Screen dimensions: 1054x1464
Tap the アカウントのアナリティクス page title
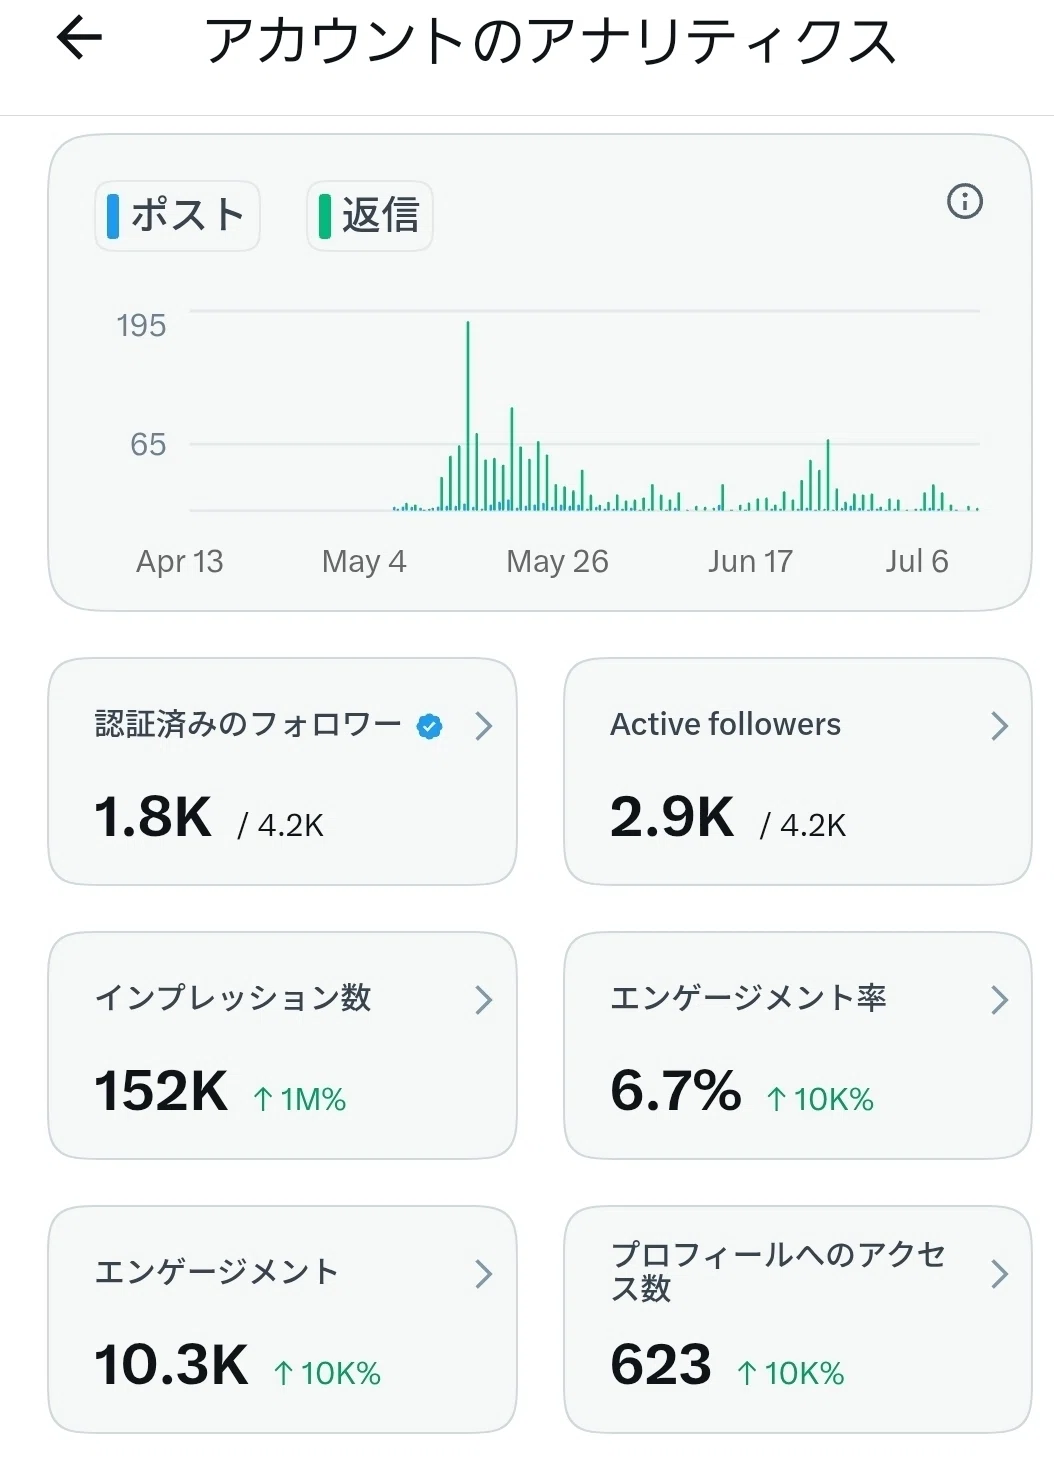(x=550, y=42)
